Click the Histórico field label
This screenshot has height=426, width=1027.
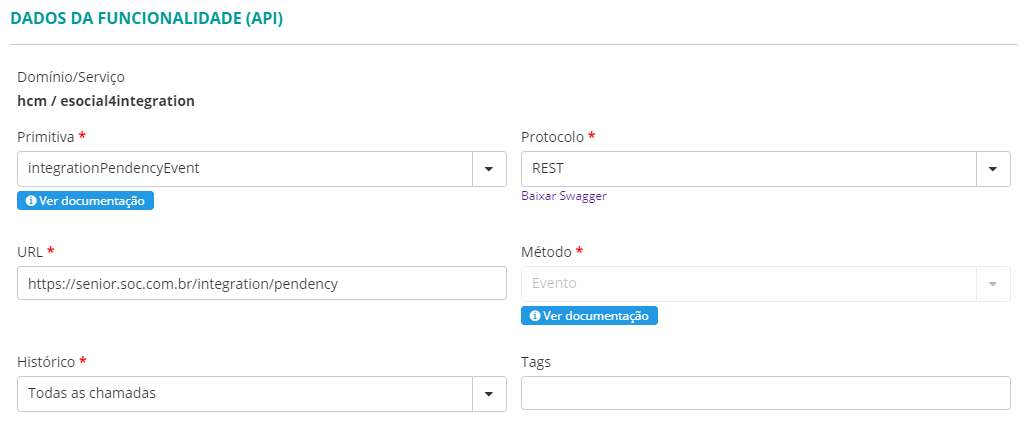point(46,362)
